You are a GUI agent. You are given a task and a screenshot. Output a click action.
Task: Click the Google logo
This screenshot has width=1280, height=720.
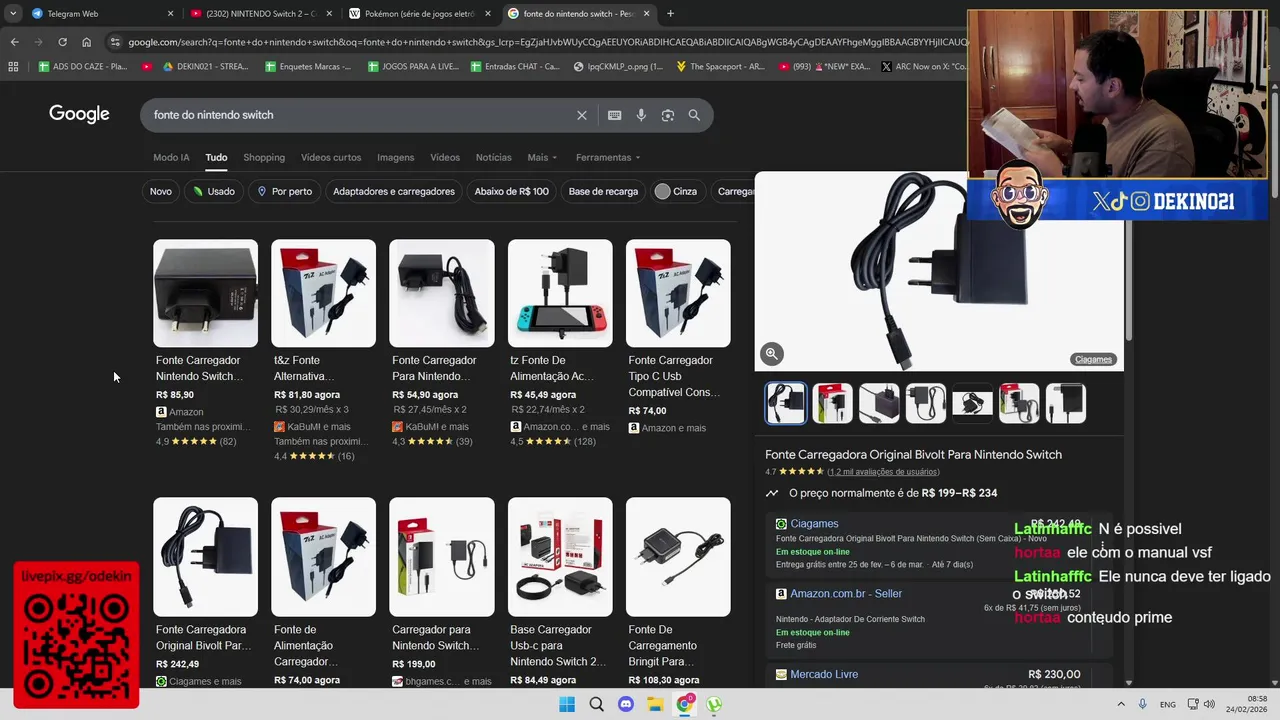[79, 114]
